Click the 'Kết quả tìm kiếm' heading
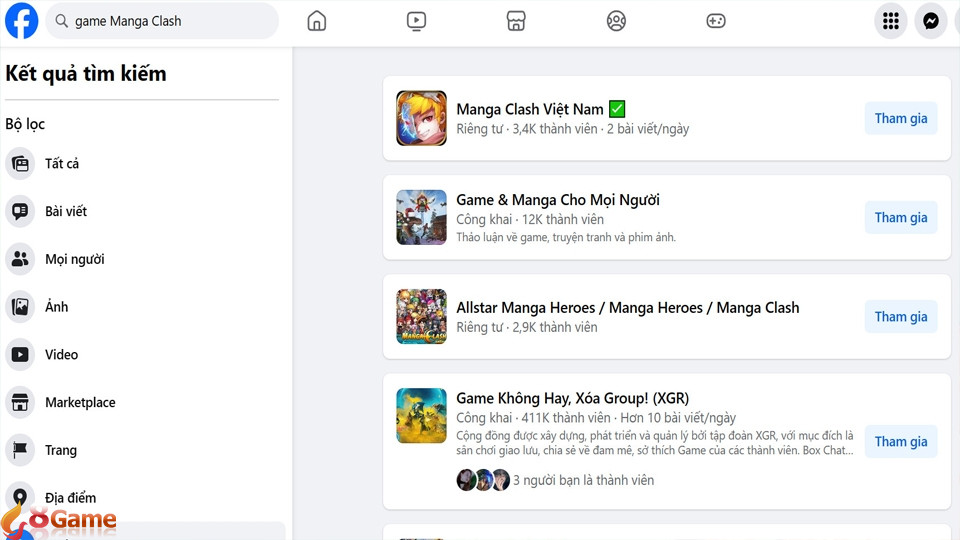The width and height of the screenshot is (960, 540). click(x=86, y=74)
